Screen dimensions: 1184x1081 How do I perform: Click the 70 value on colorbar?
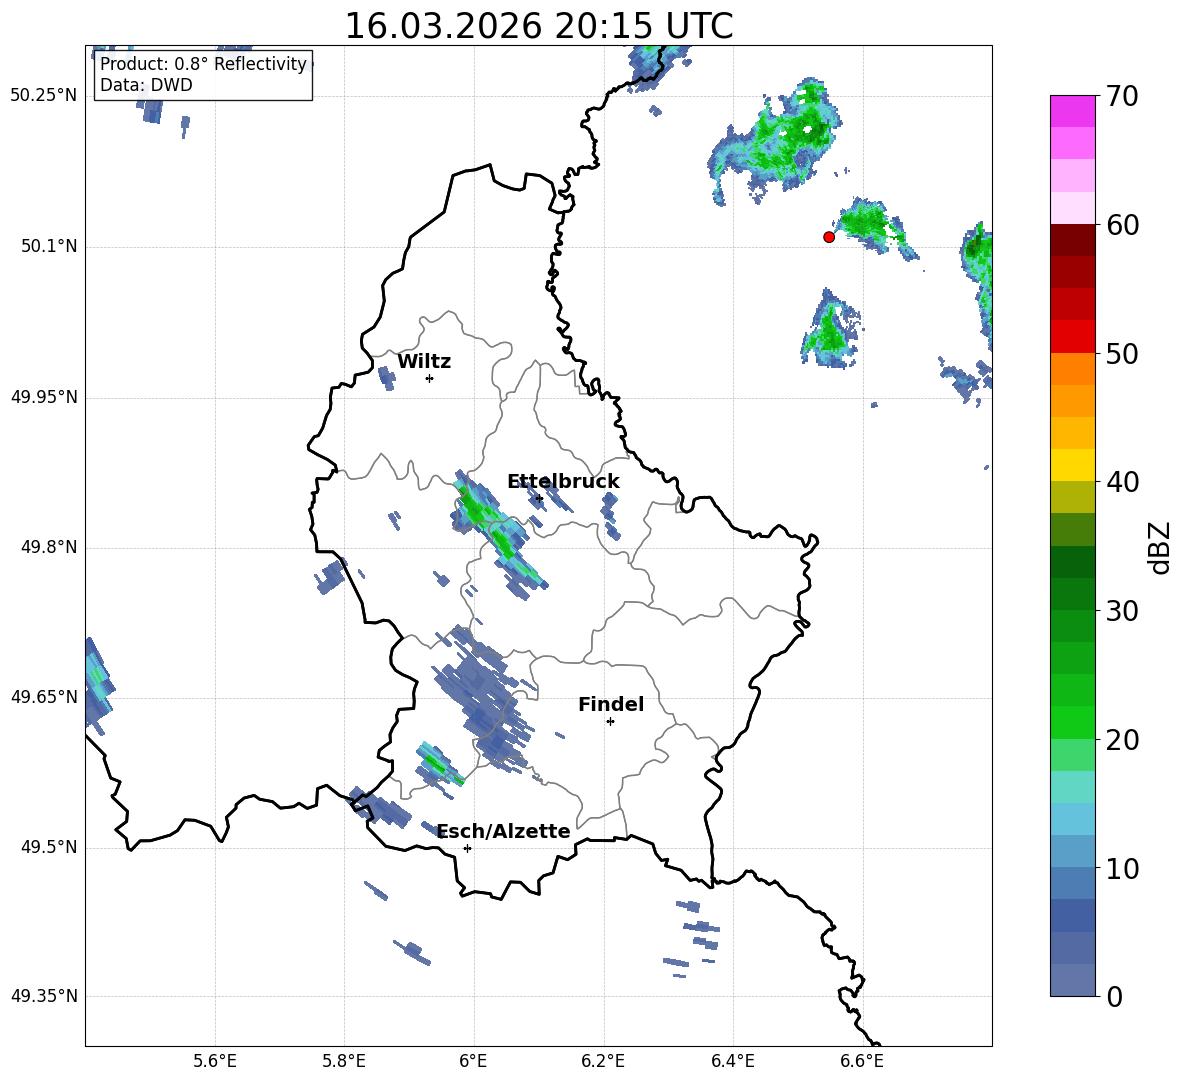[x=1122, y=96]
